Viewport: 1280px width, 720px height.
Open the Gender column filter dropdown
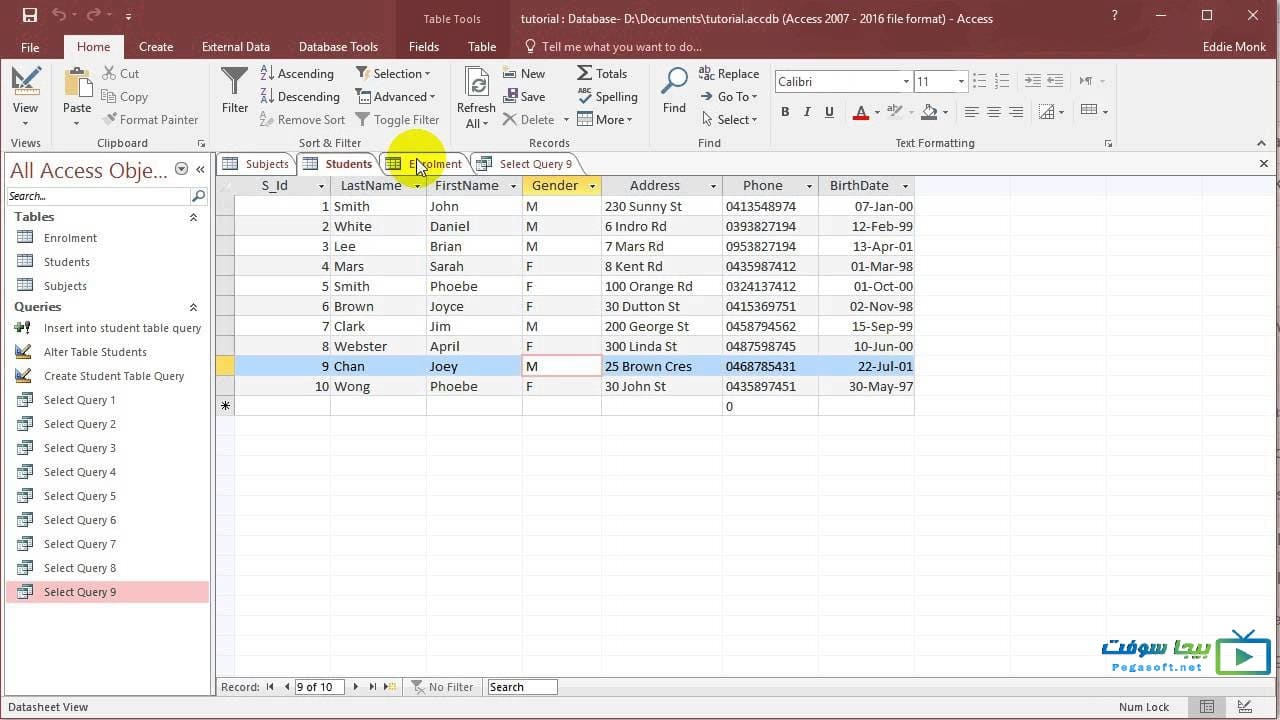[592, 186]
